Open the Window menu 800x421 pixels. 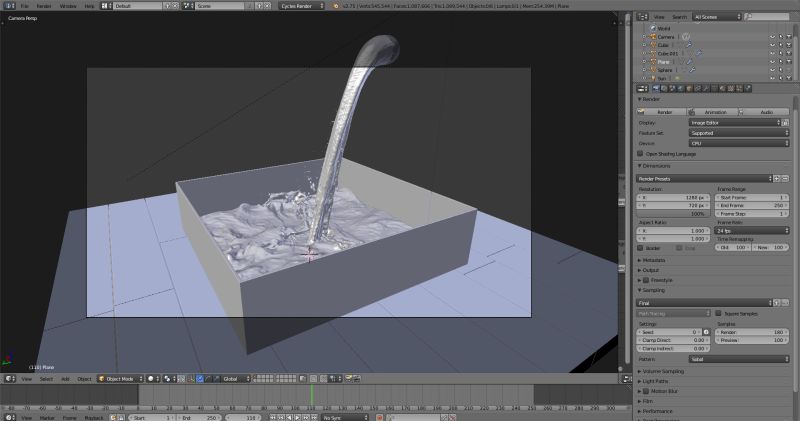pos(68,6)
